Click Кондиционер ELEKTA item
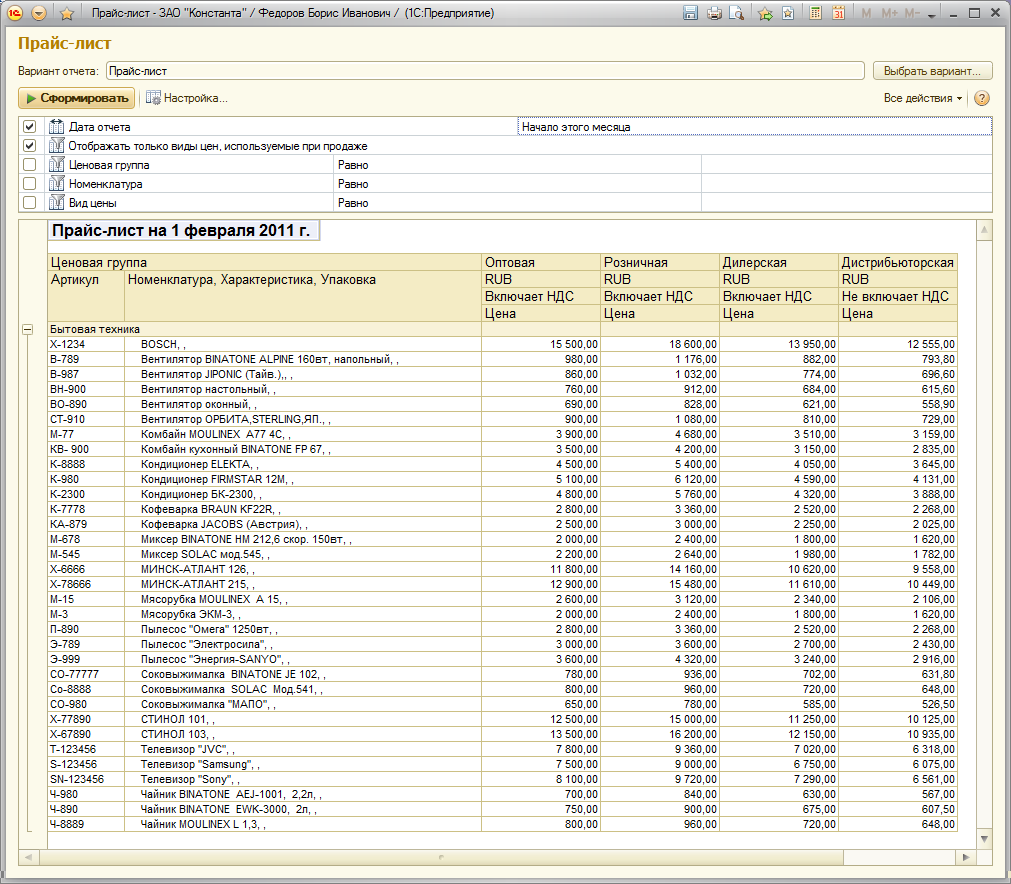 pyautogui.click(x=303, y=464)
